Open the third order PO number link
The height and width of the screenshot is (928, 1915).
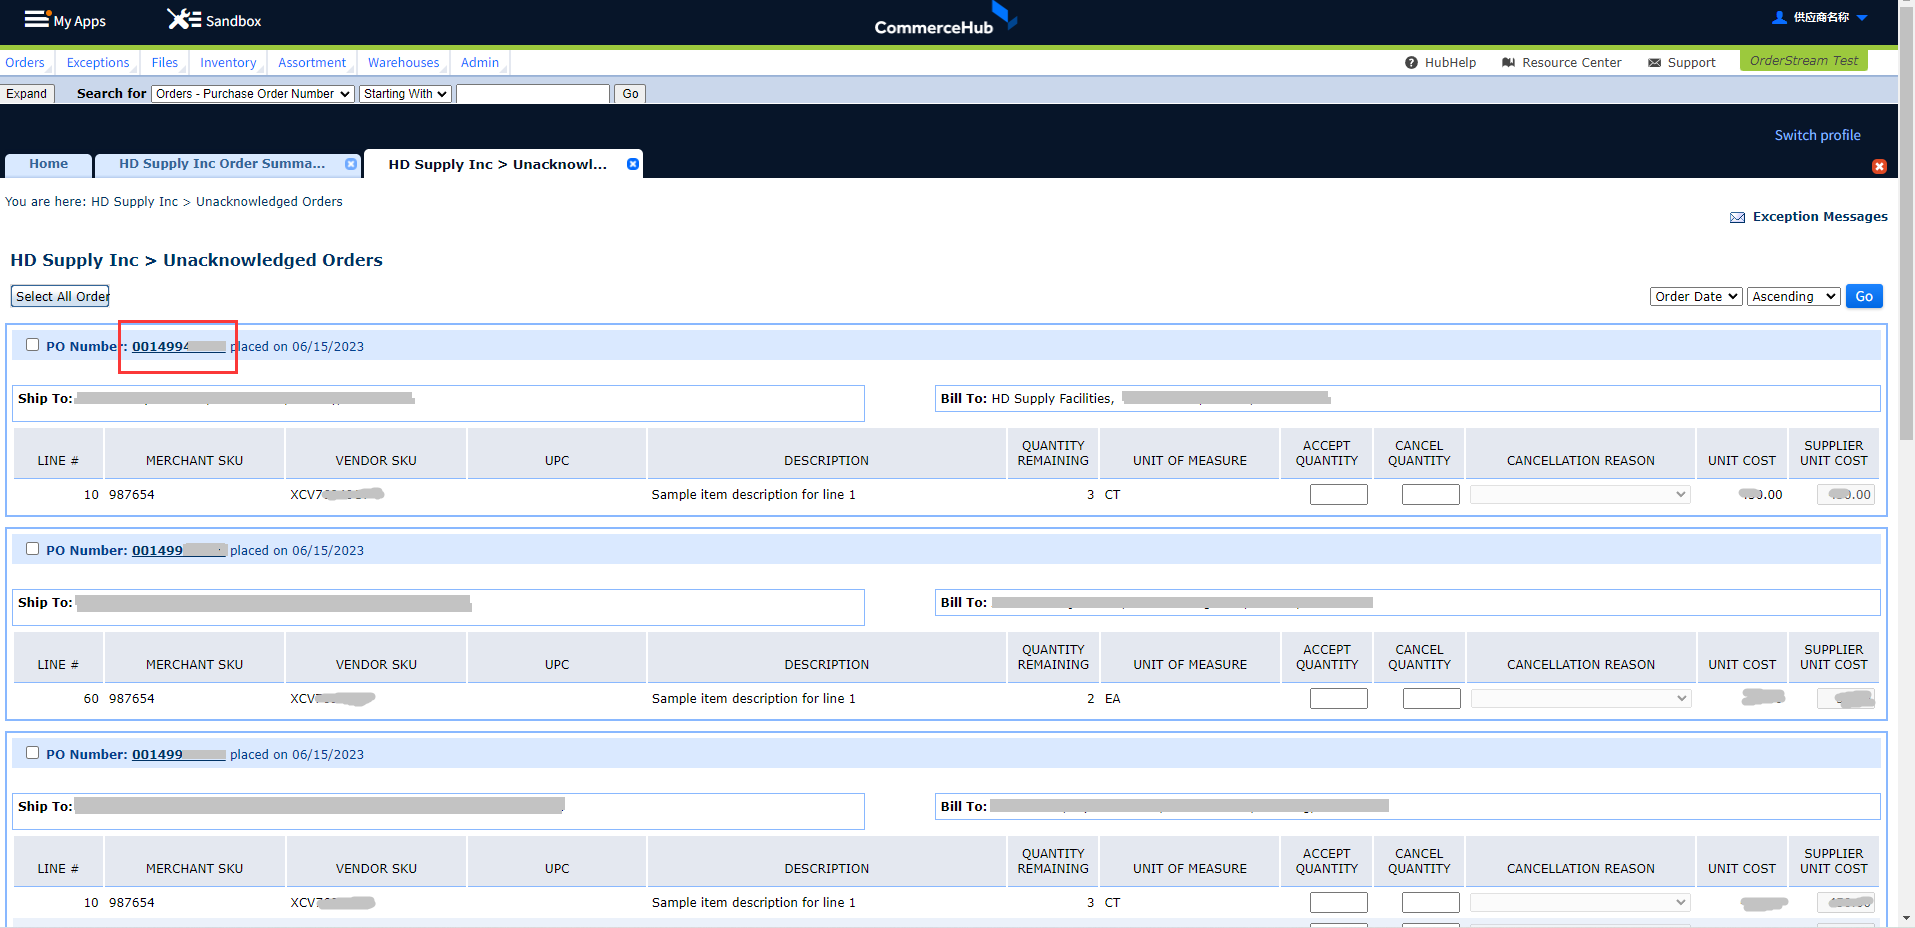pos(179,754)
